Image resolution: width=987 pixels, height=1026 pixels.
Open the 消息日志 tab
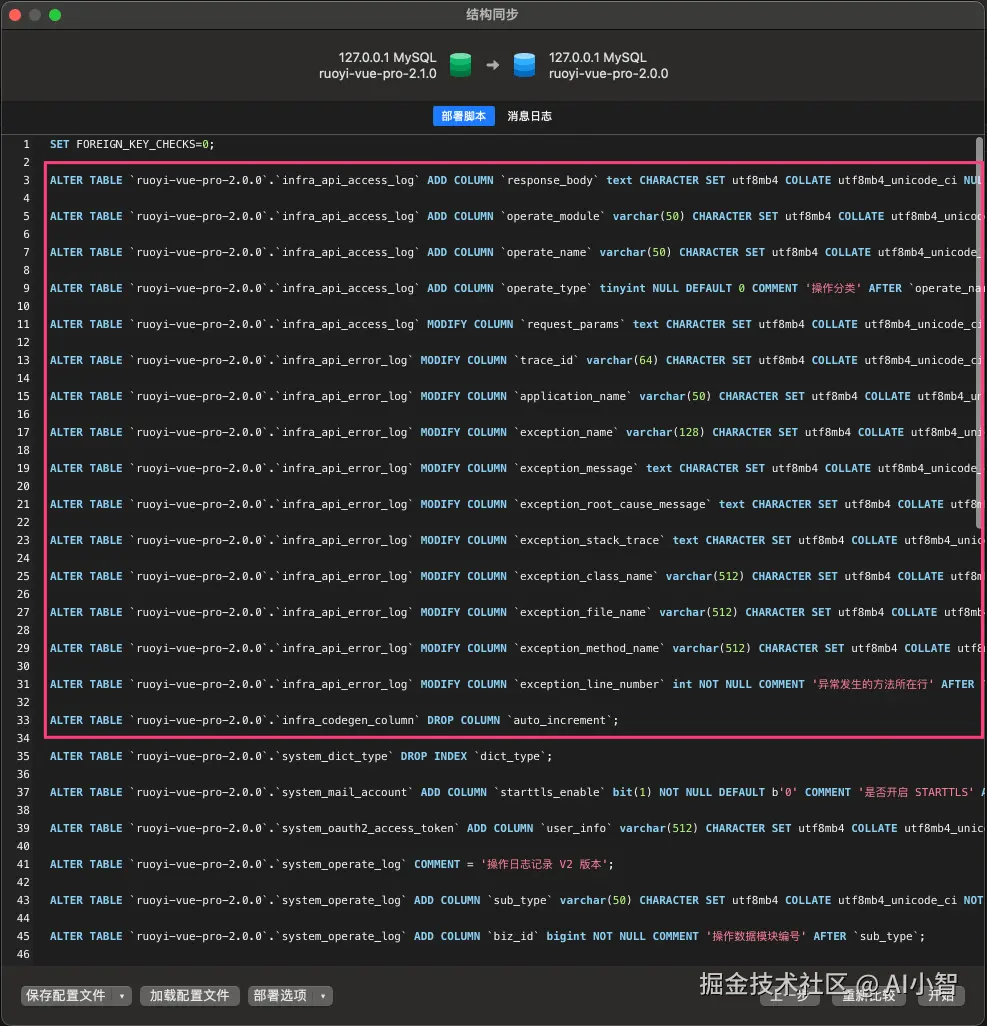tap(529, 116)
